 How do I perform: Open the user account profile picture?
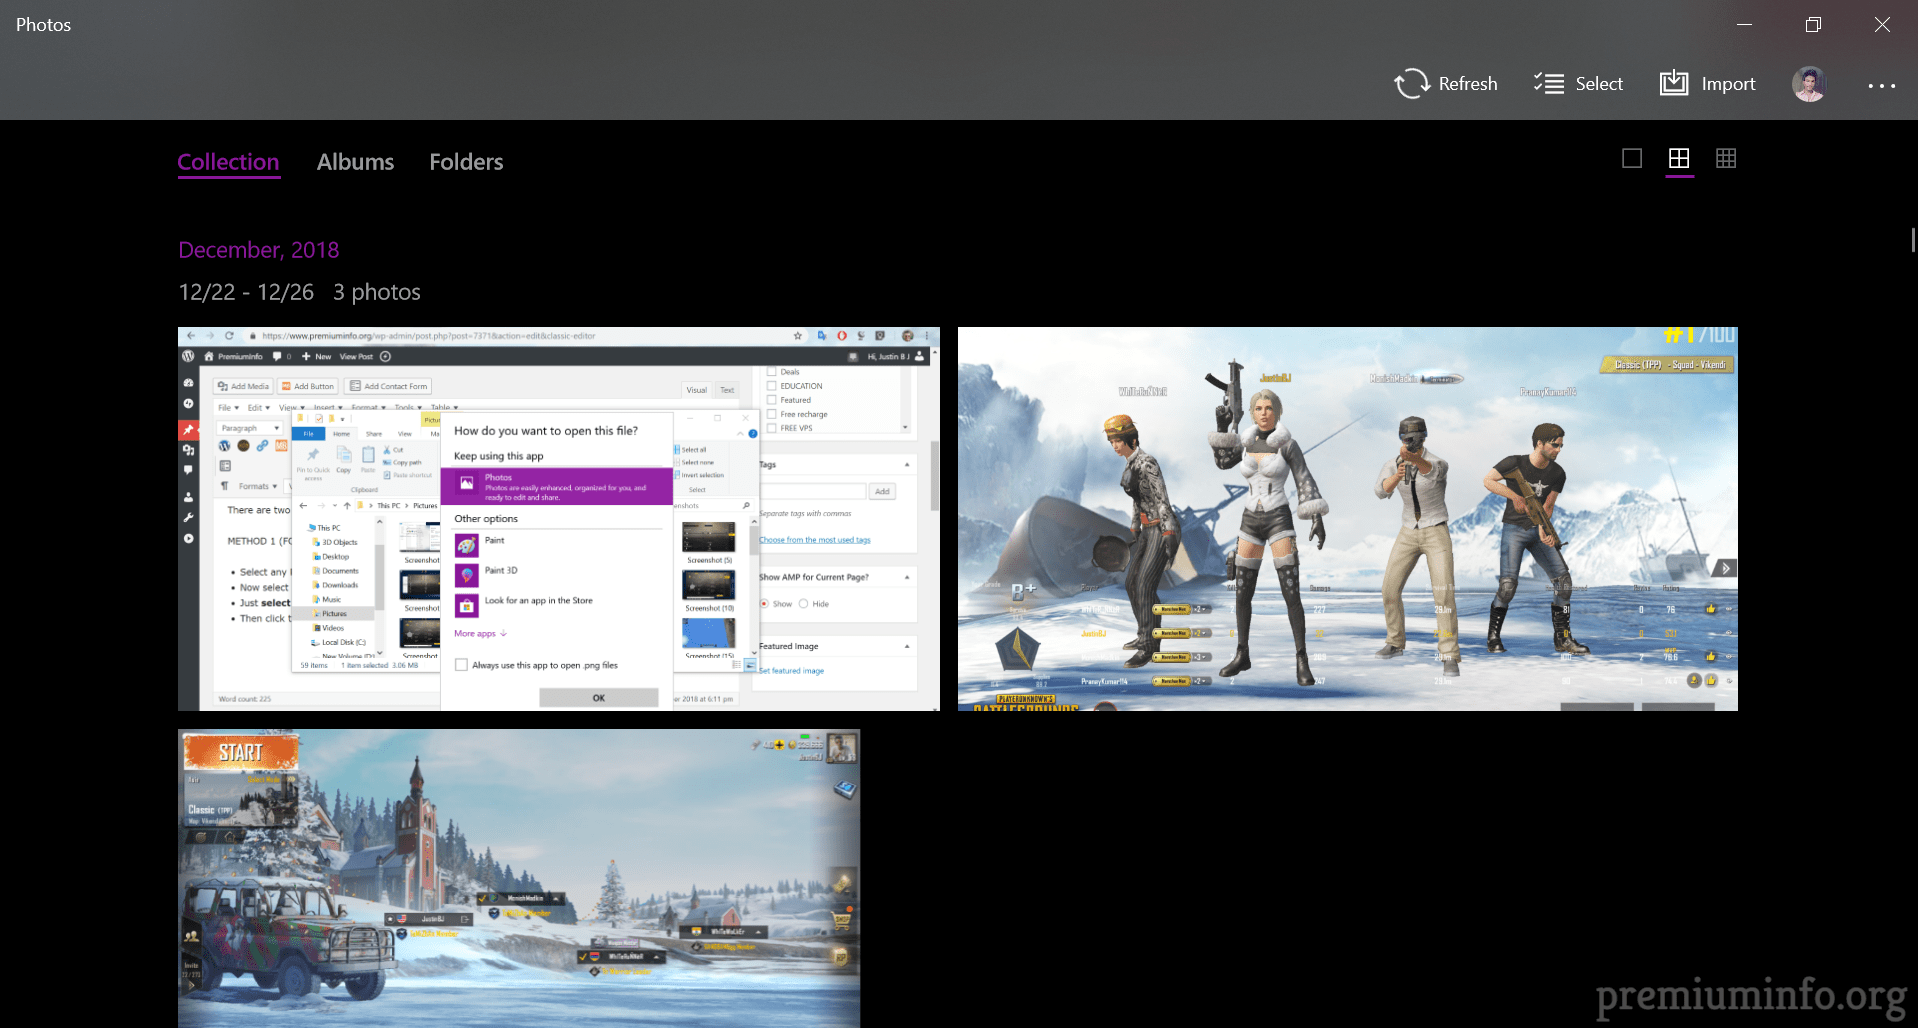(1809, 84)
